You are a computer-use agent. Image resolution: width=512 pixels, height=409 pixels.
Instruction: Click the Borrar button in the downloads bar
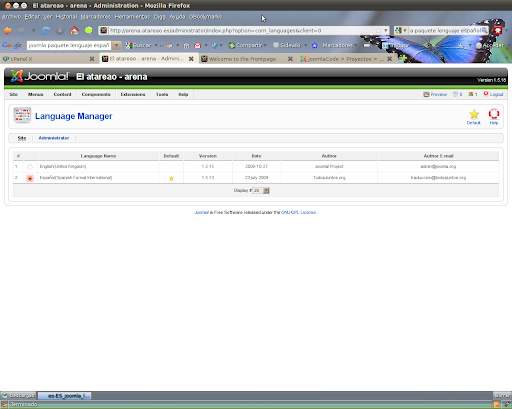point(502,396)
